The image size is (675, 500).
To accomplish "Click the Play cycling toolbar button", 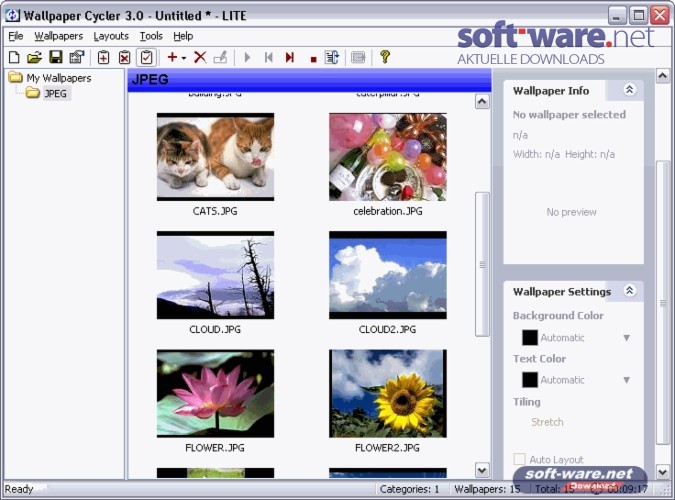I will [x=247, y=57].
